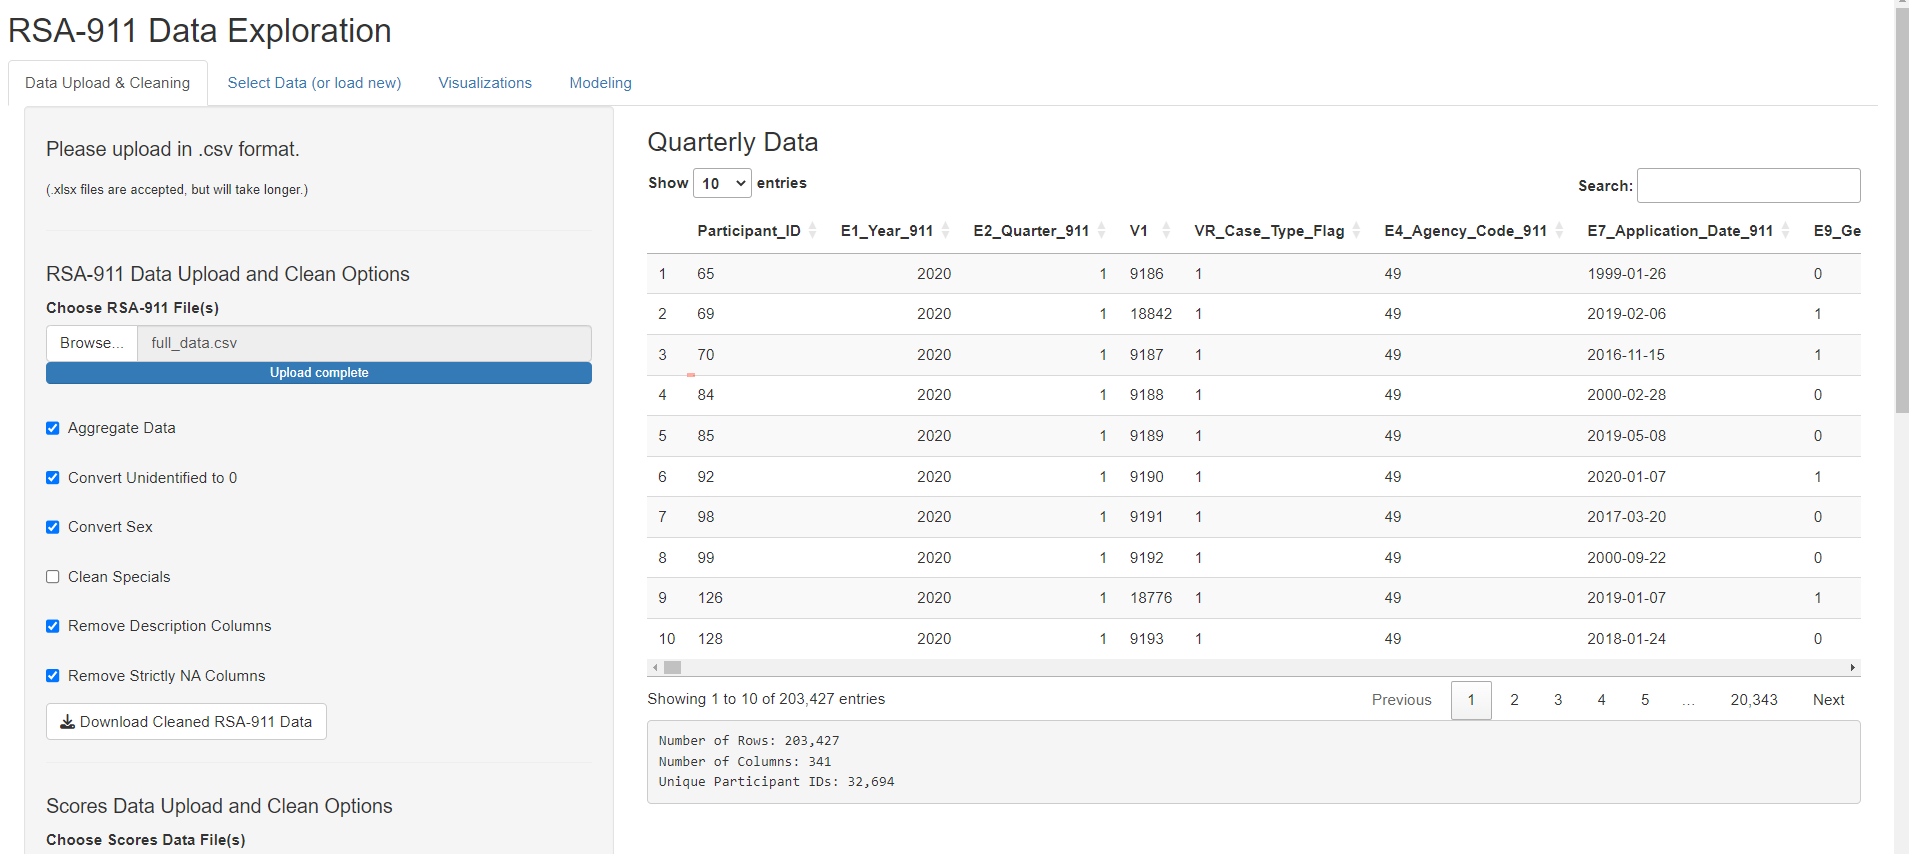Open the Modeling tab
This screenshot has width=1909, height=854.
(600, 83)
